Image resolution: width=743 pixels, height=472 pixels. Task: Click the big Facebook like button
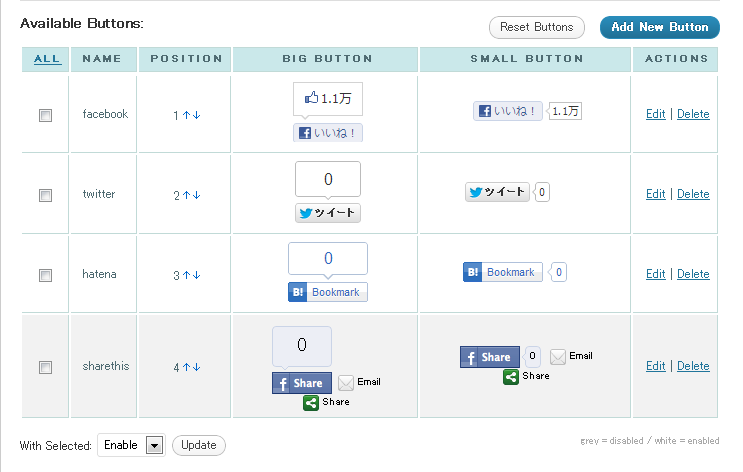328,132
